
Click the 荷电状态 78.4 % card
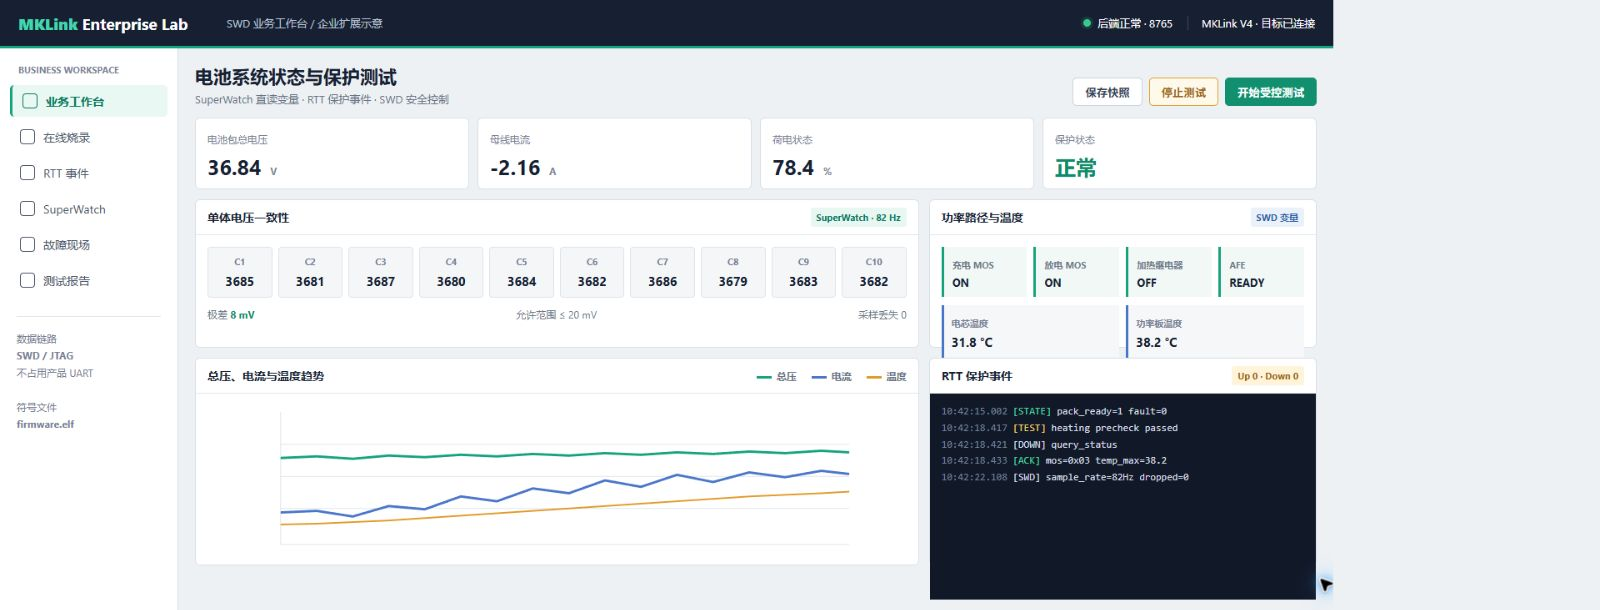tap(897, 153)
